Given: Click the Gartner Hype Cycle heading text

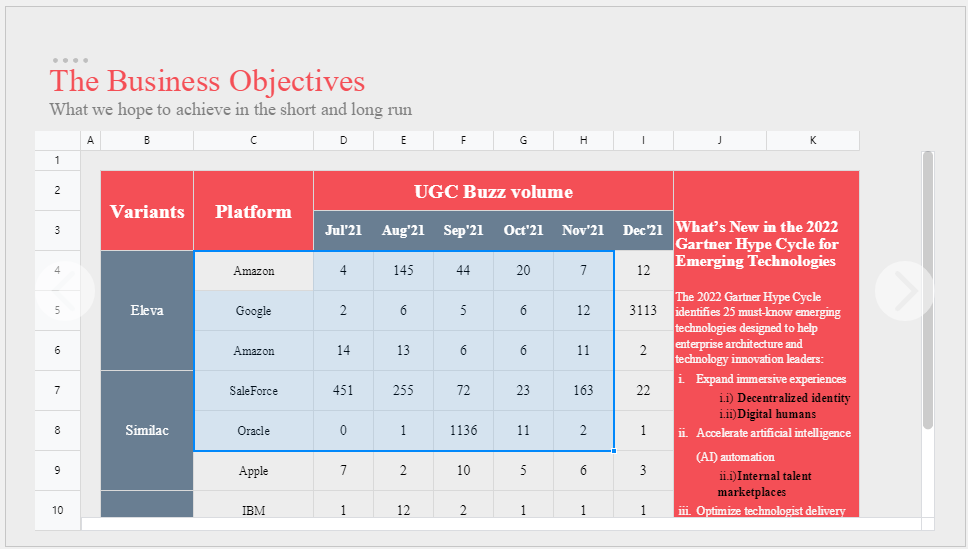Looking at the screenshot, I should coord(757,244).
